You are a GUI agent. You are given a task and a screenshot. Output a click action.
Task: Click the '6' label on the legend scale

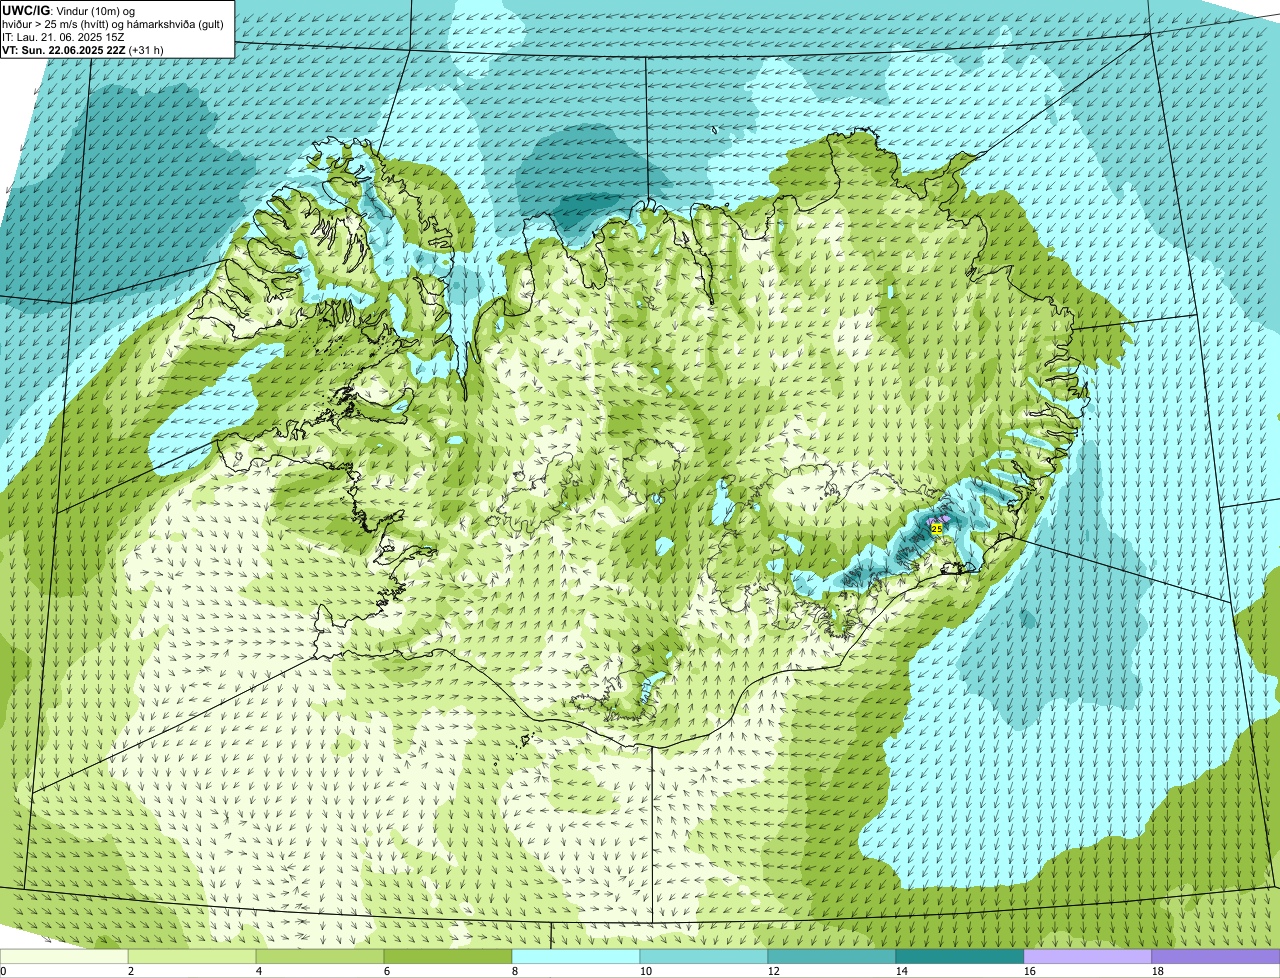(x=387, y=971)
